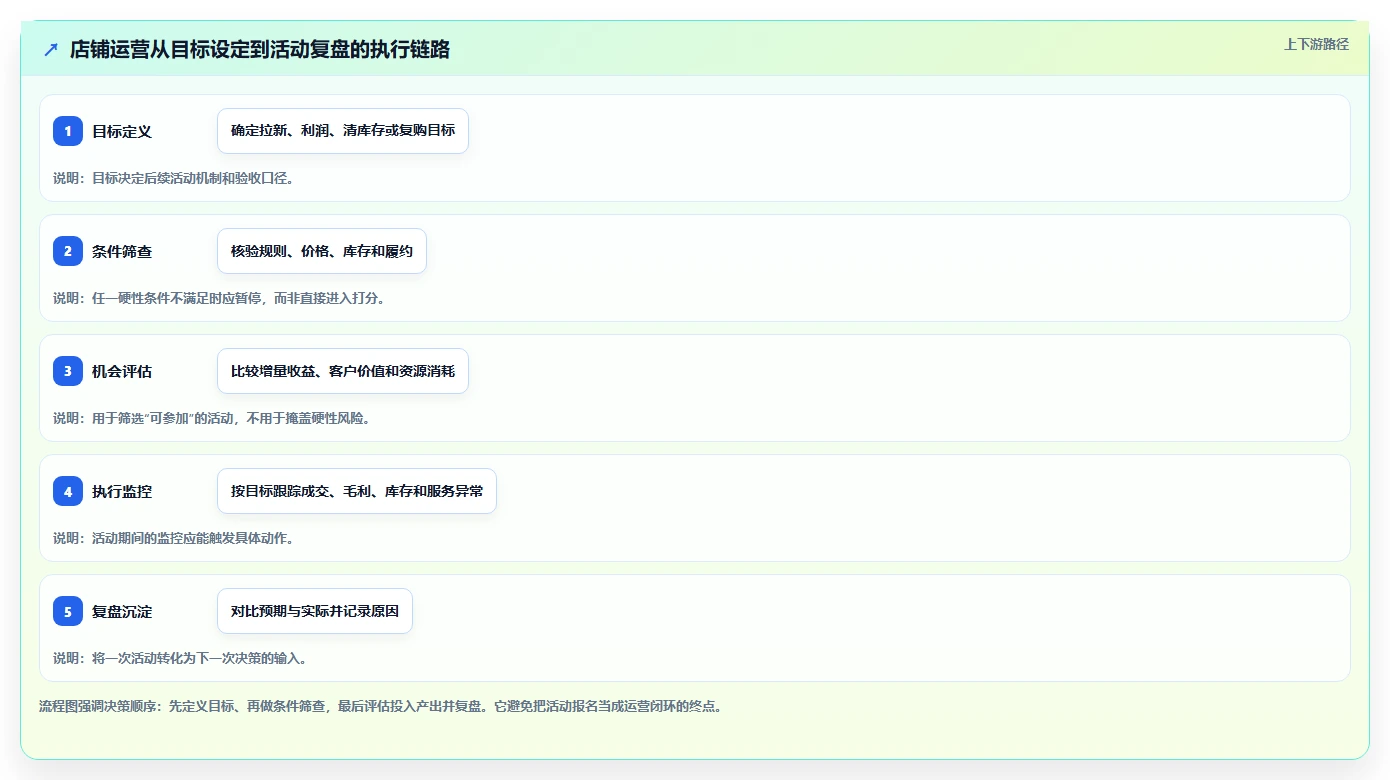1390x780 pixels.
Task: Click the note 将一次活动转化为下一次决策的输入
Action: click(x=180, y=658)
